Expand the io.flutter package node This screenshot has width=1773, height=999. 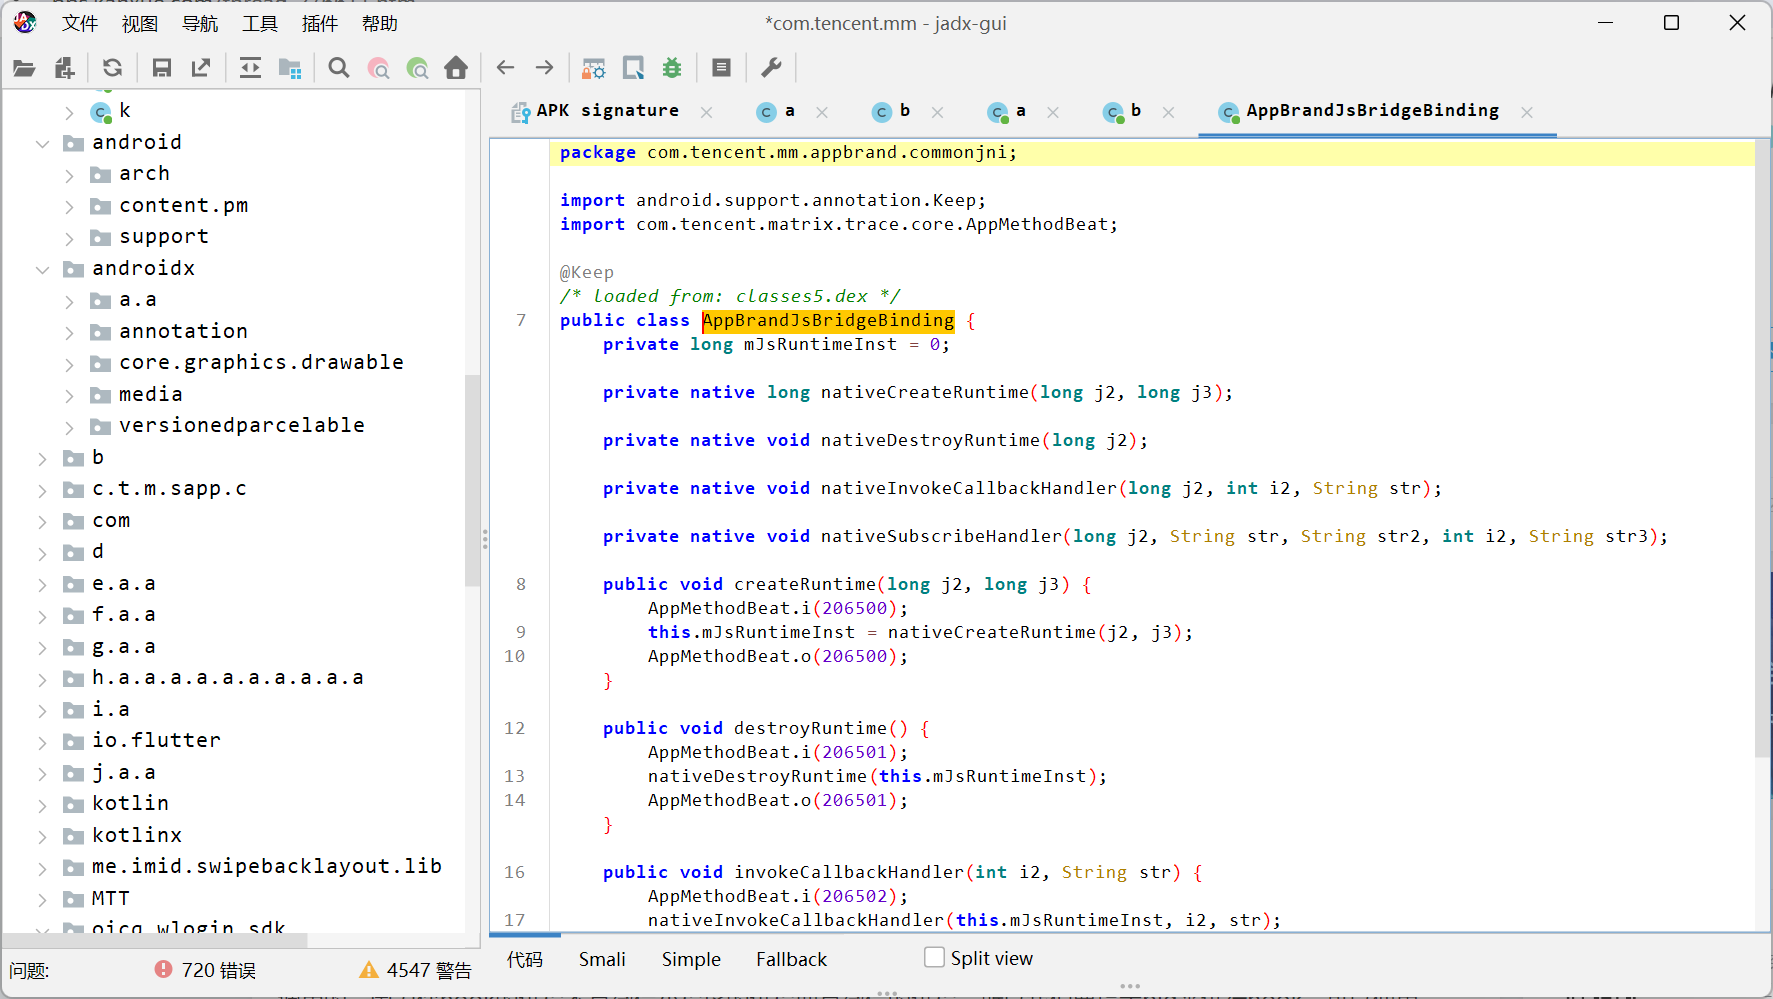click(42, 741)
